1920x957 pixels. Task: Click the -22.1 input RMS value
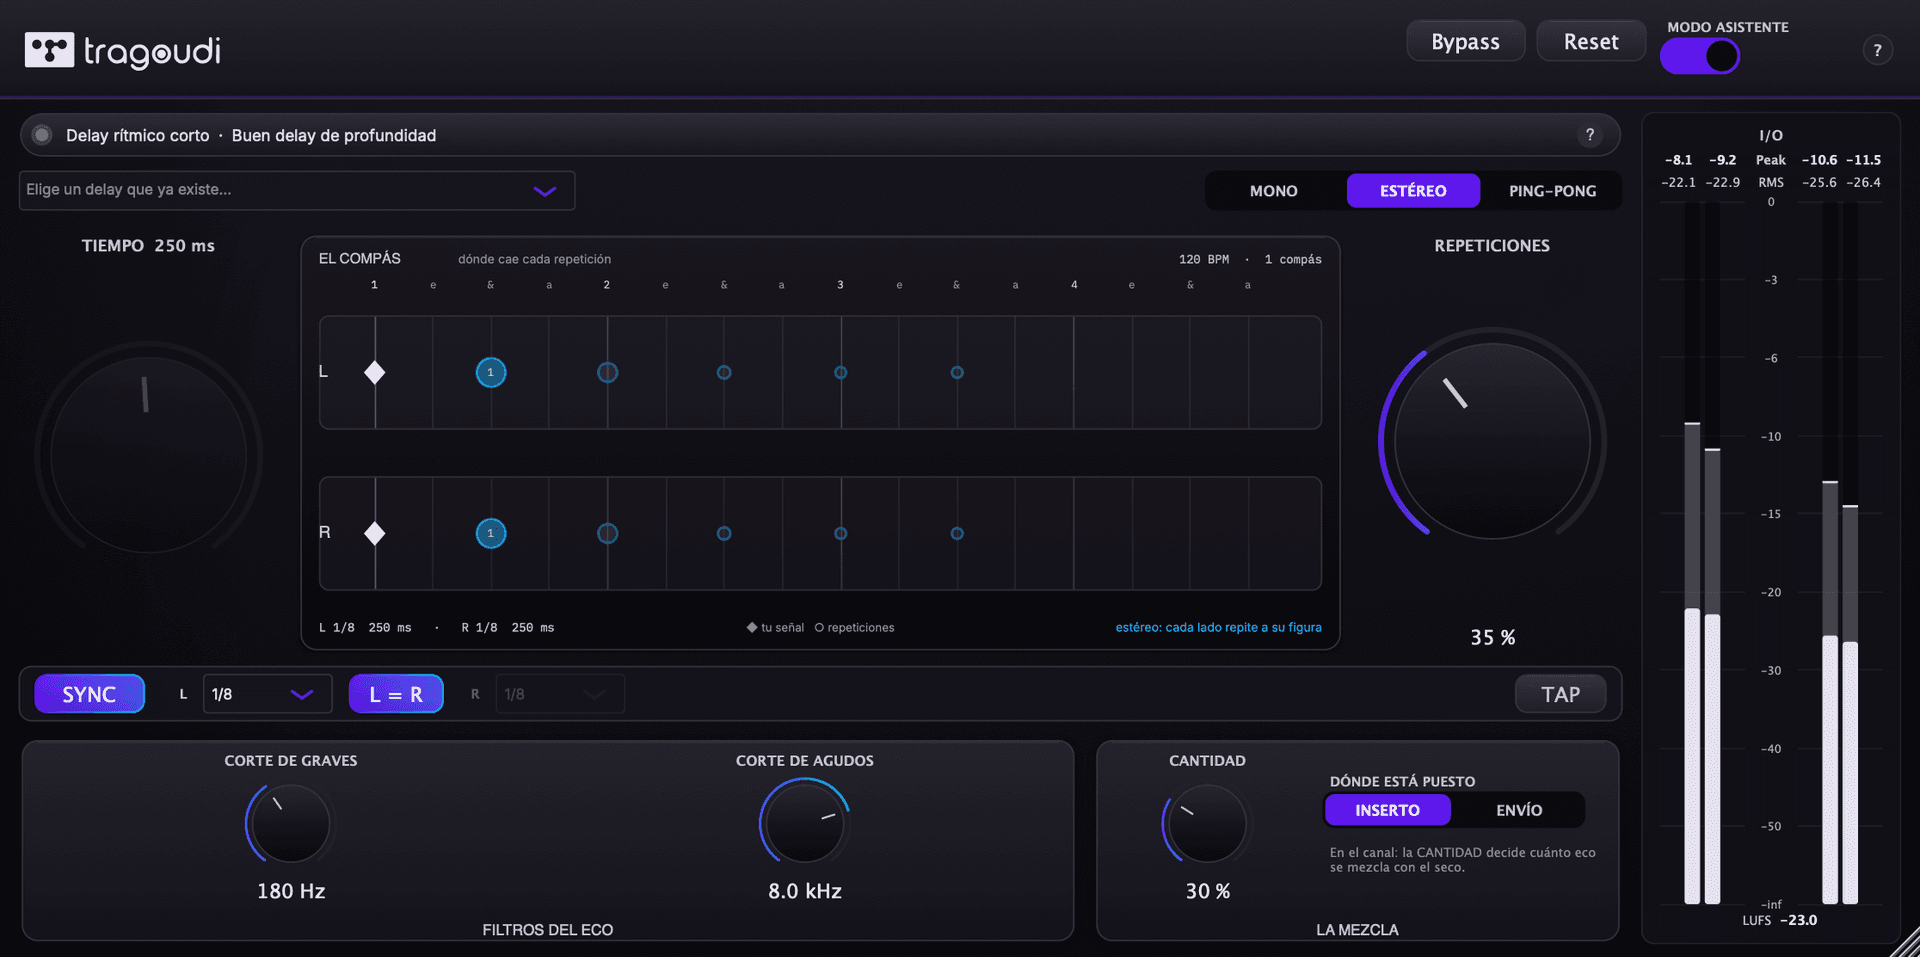click(x=1678, y=183)
